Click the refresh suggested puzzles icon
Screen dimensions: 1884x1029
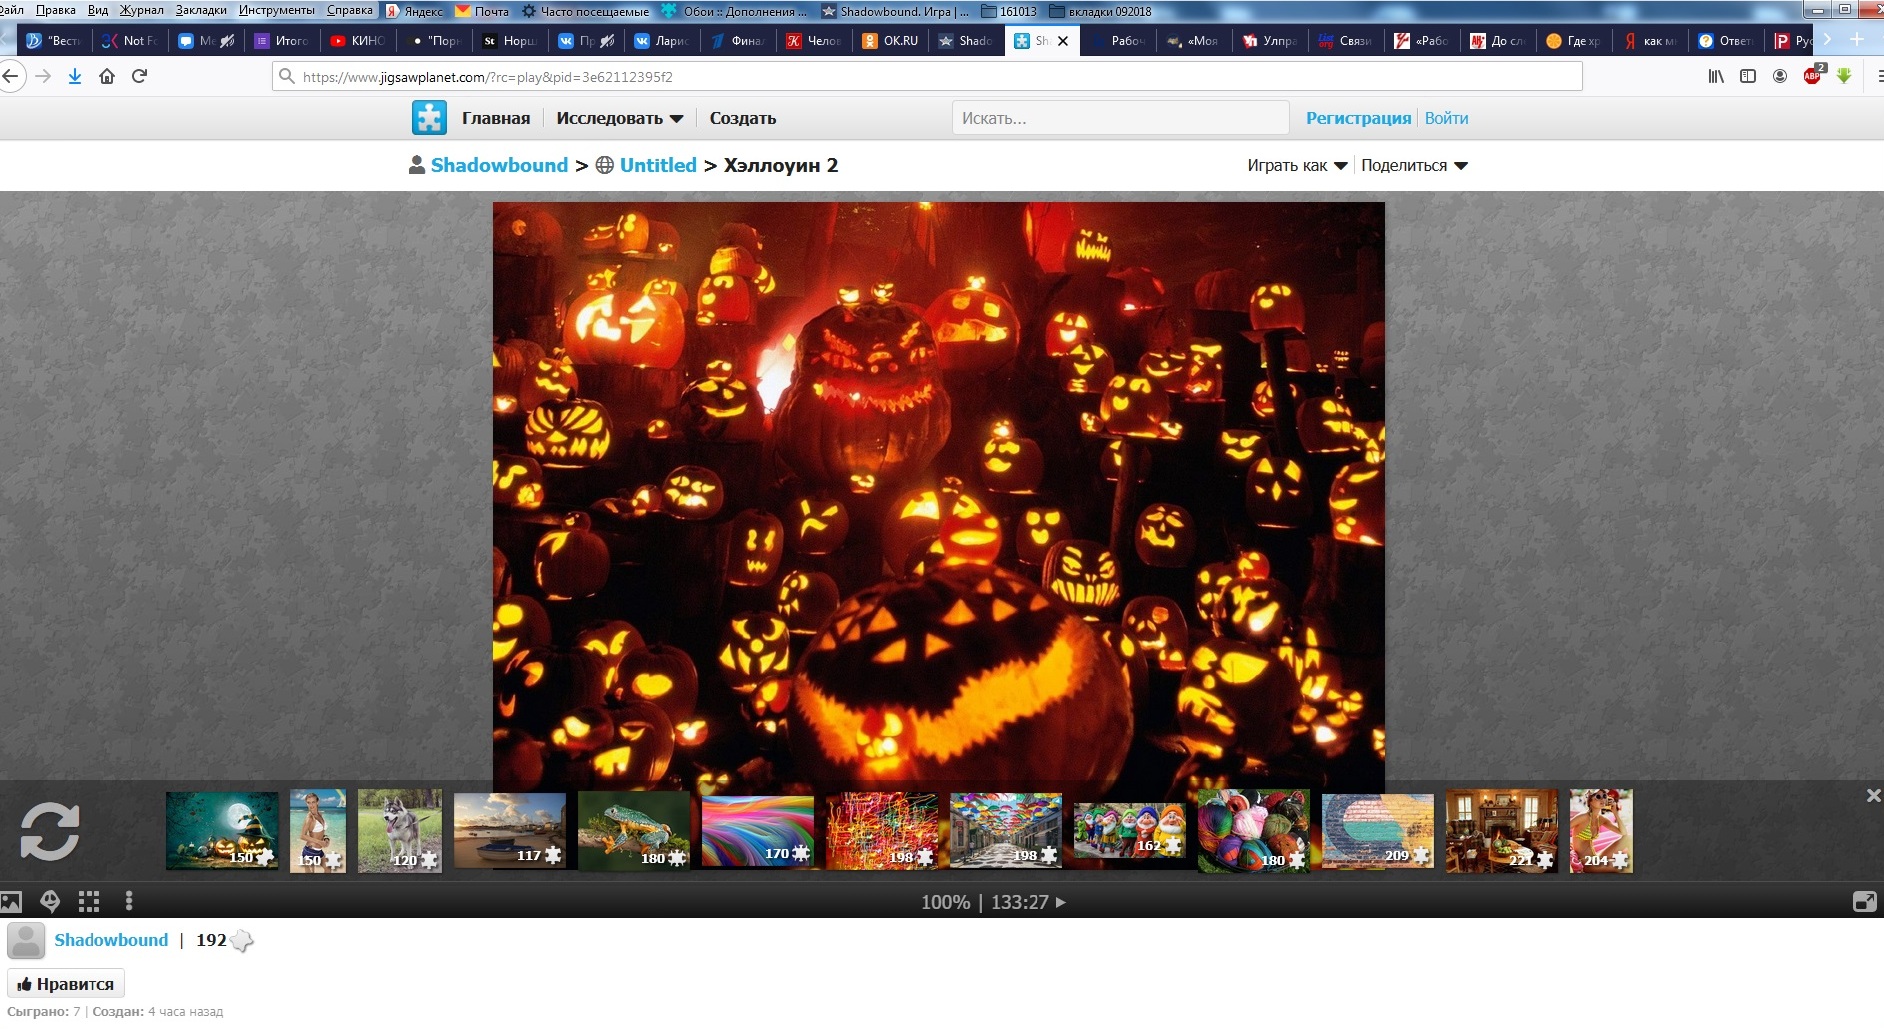click(49, 831)
